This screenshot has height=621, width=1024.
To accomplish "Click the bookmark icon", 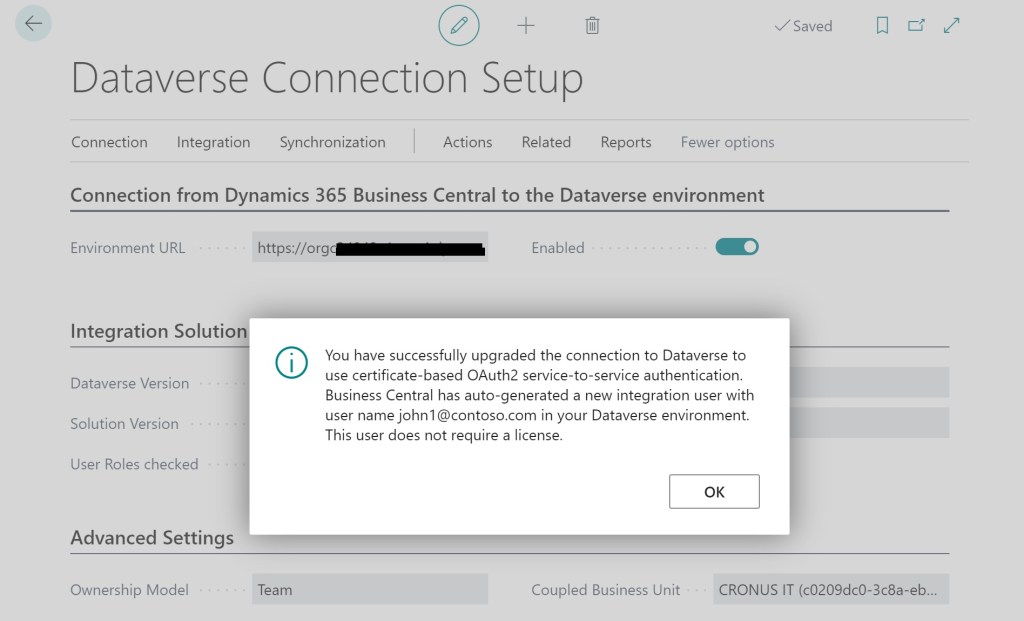I will click(x=882, y=26).
